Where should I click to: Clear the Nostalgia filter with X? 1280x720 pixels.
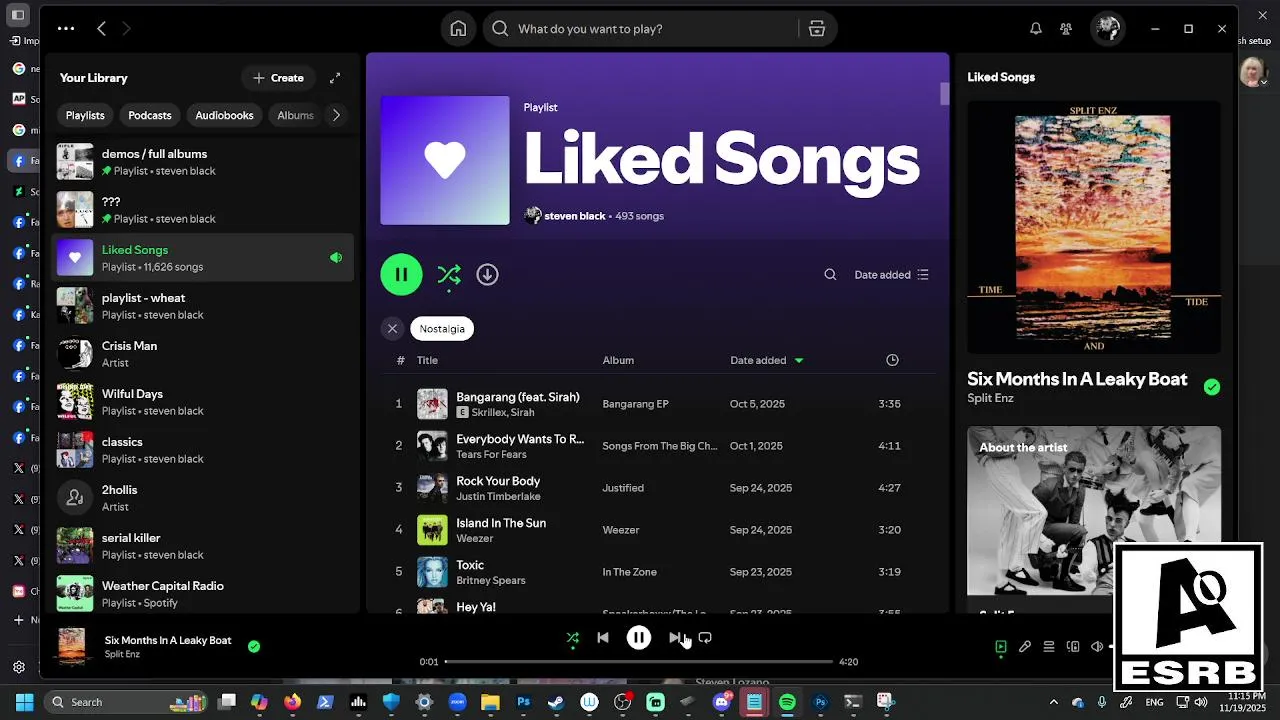click(392, 328)
